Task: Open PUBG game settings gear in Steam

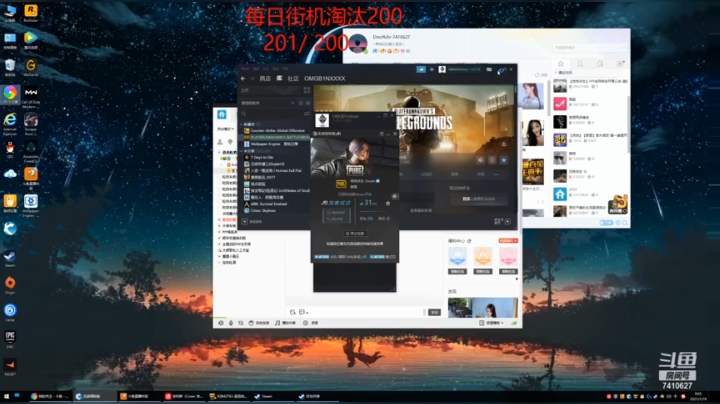Action: click(480, 160)
